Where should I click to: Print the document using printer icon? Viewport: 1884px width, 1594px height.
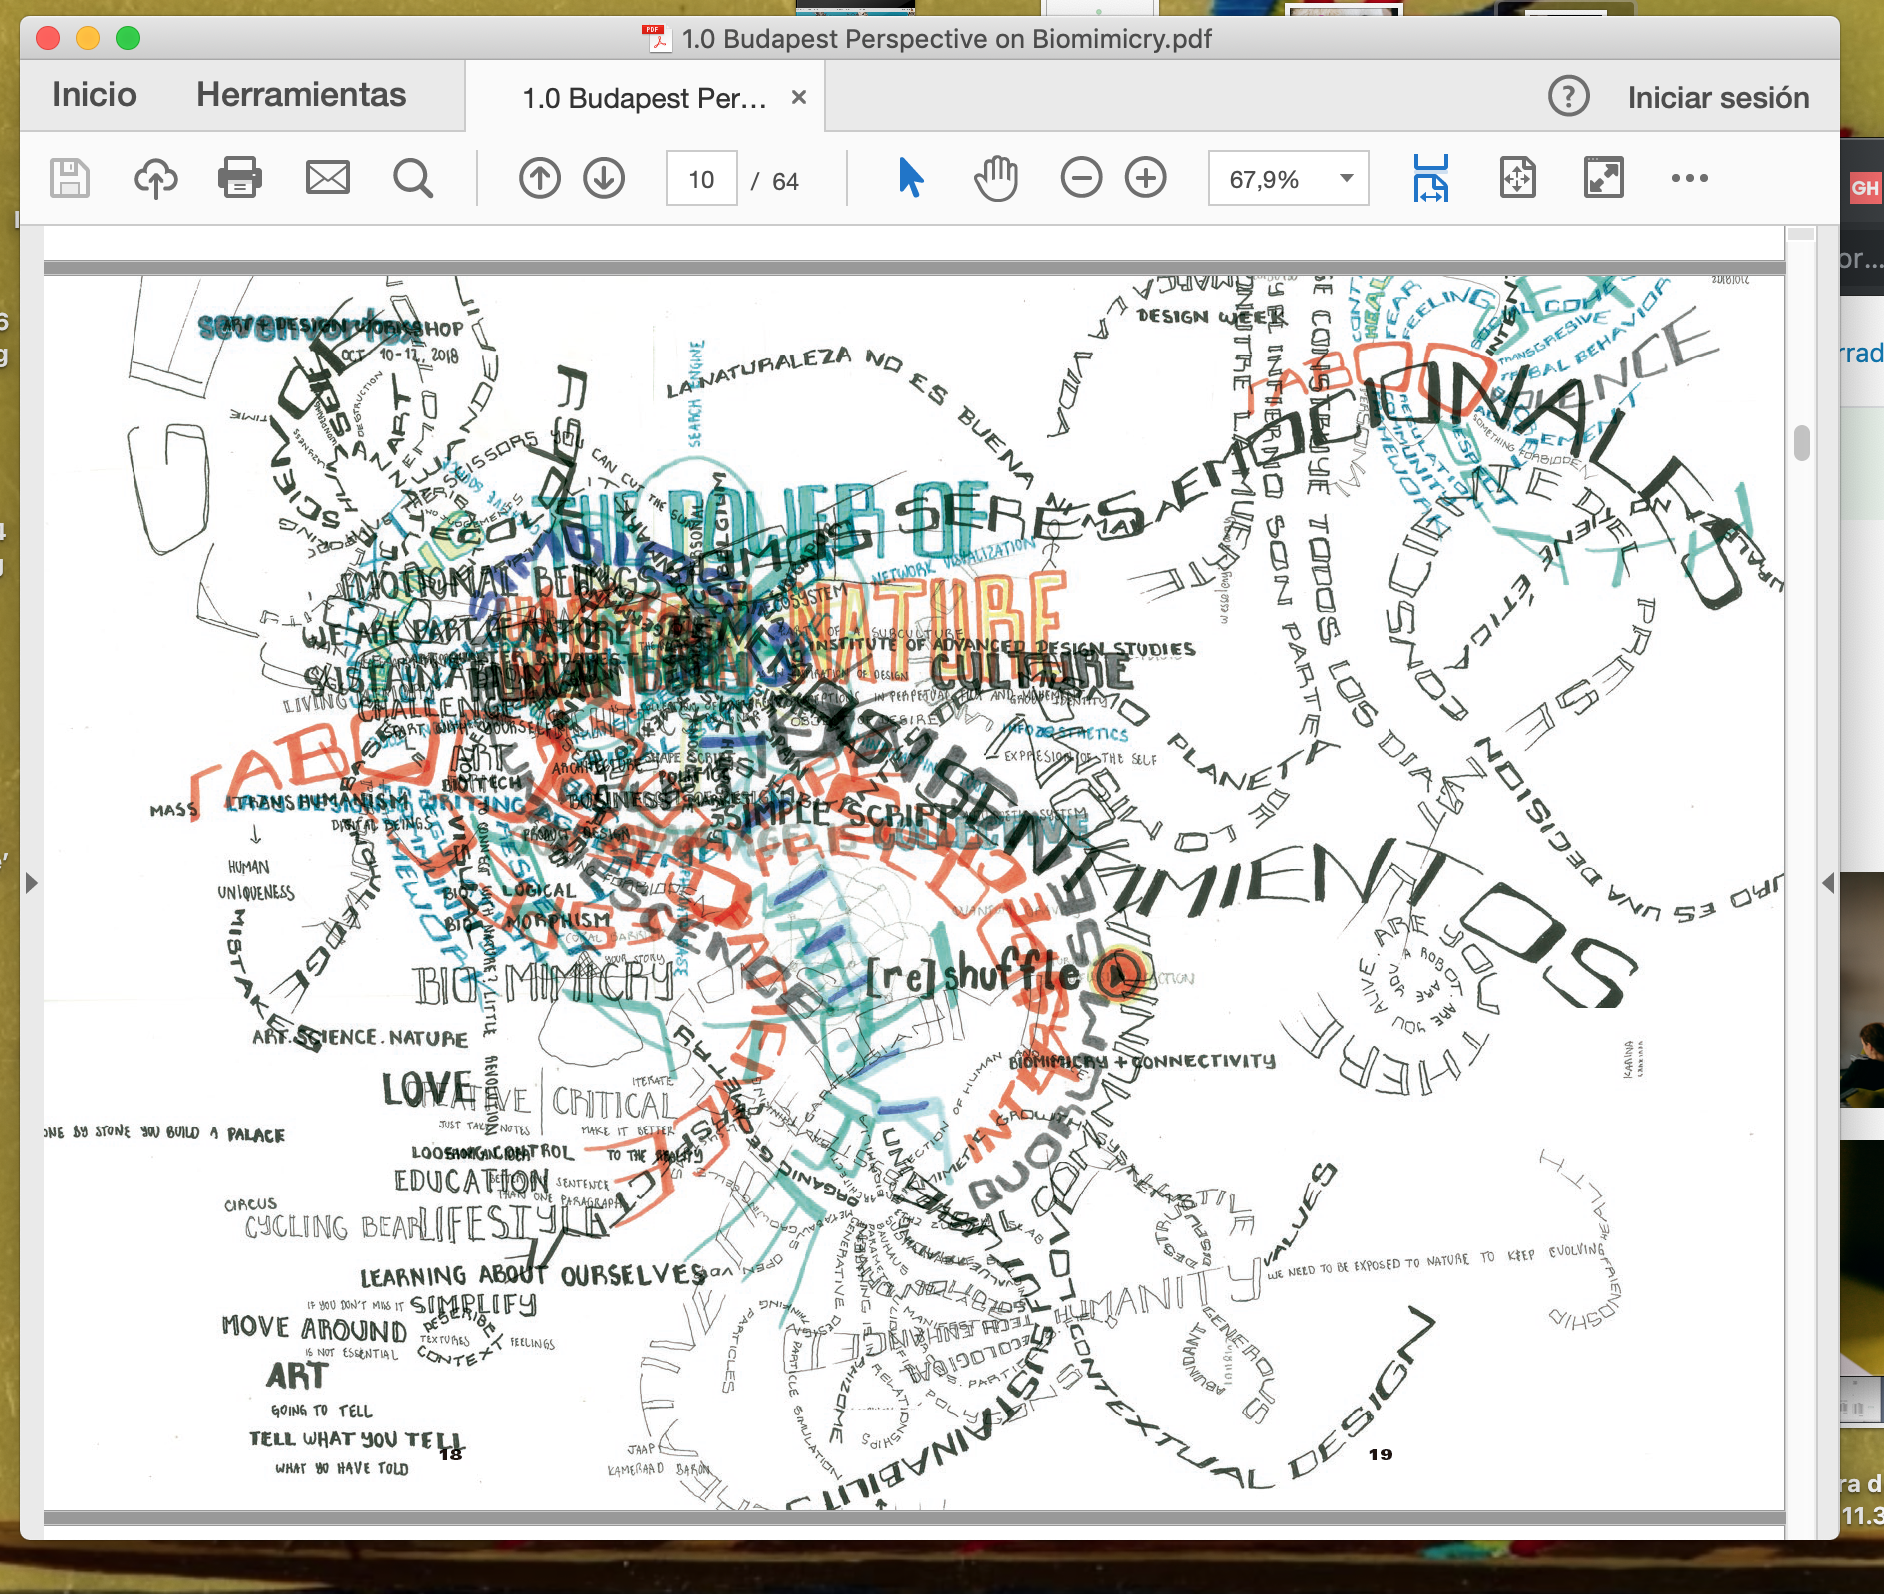pyautogui.click(x=240, y=179)
